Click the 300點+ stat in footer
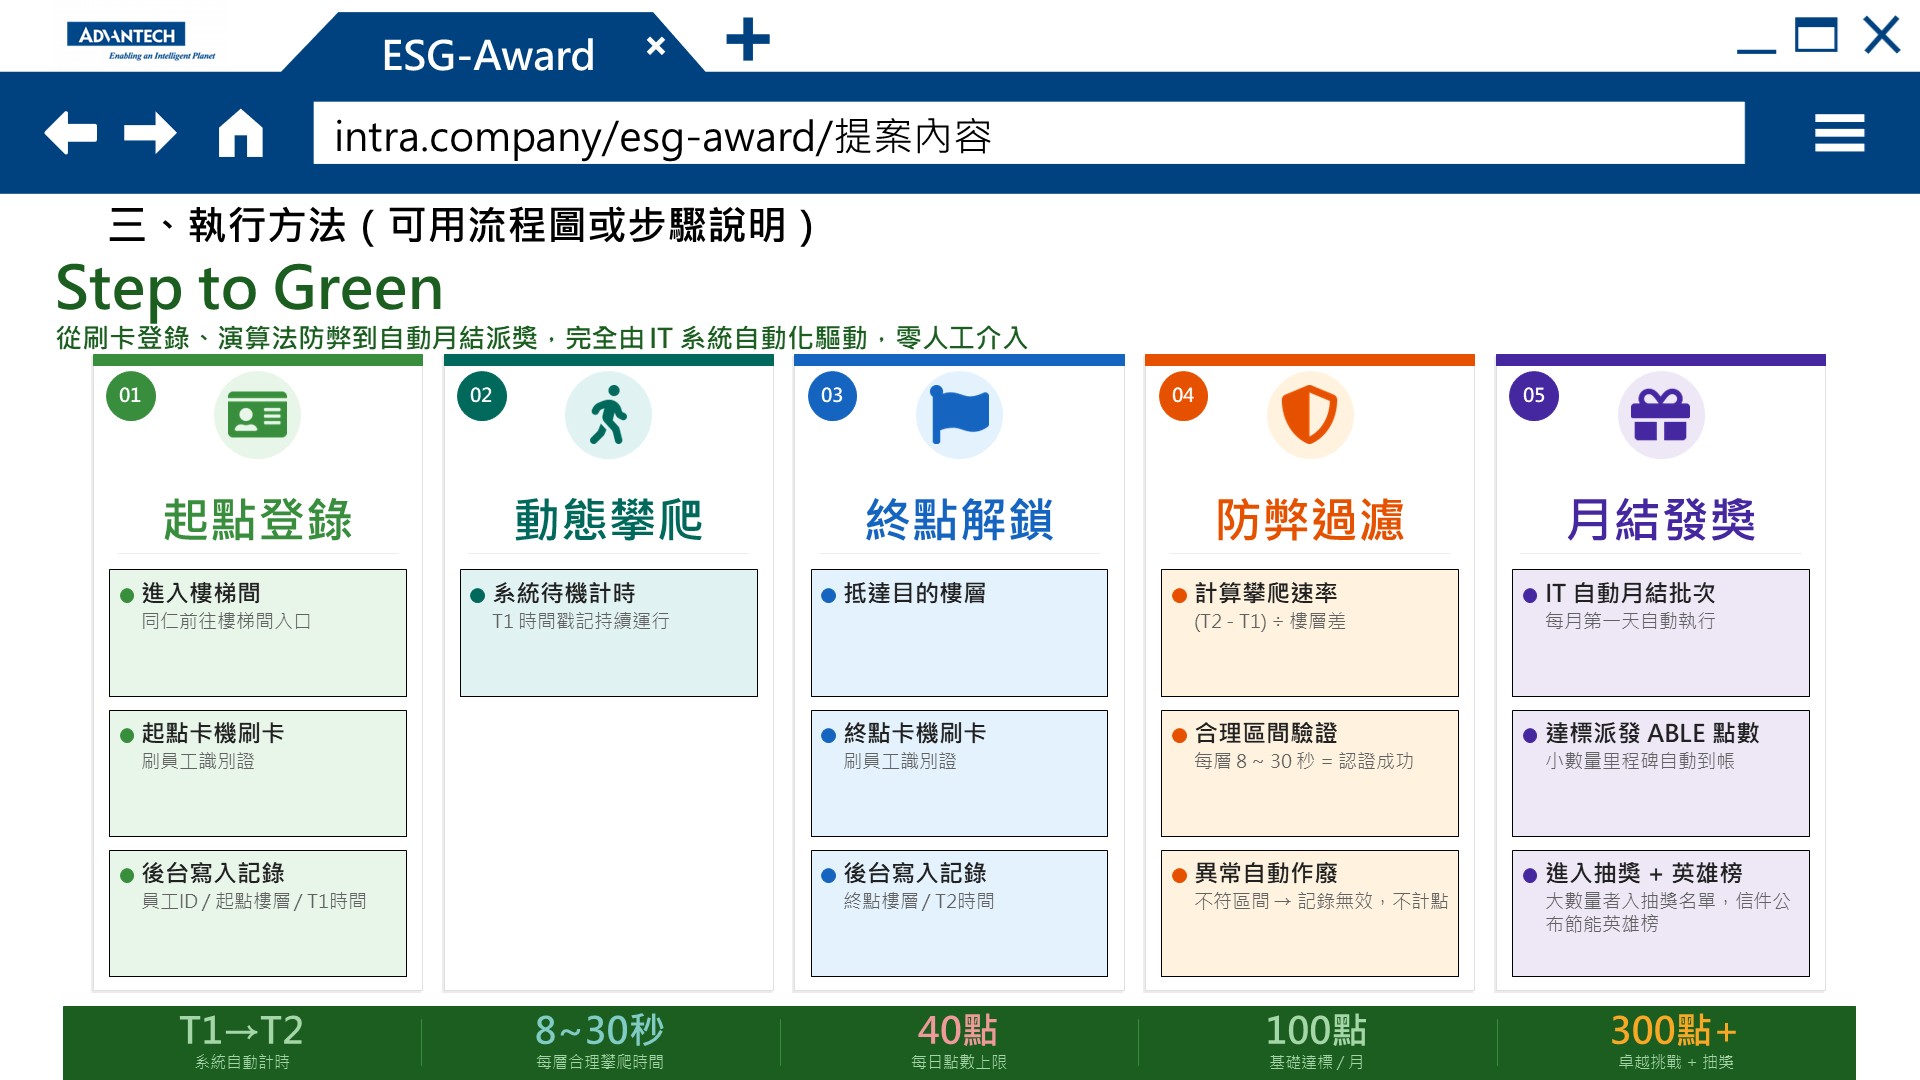This screenshot has width=1920, height=1080. tap(1675, 1041)
